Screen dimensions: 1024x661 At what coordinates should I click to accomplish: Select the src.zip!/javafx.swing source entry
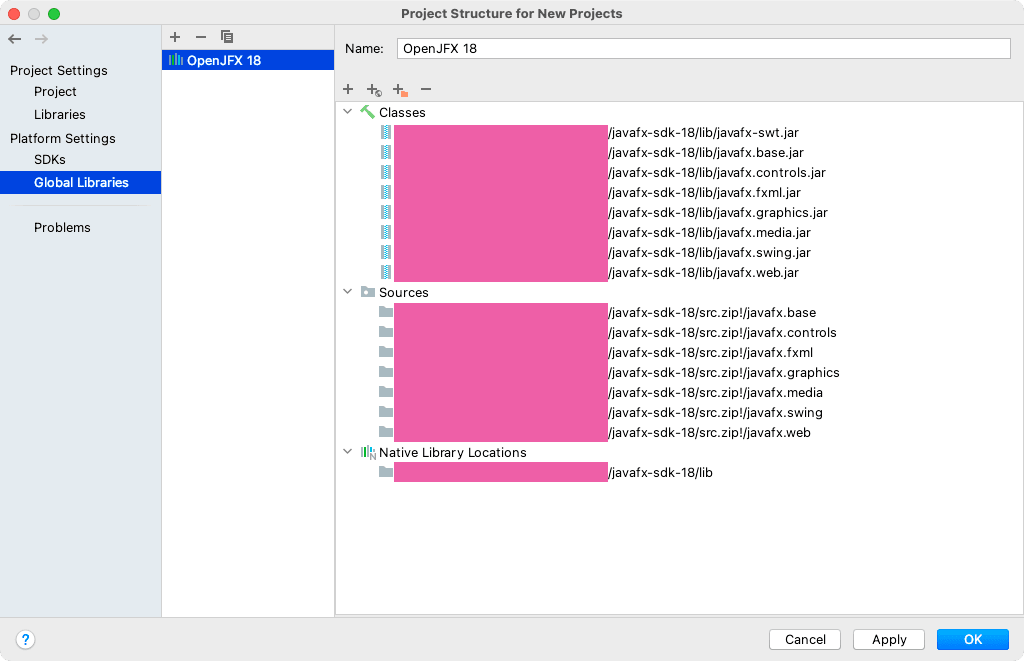[716, 412]
